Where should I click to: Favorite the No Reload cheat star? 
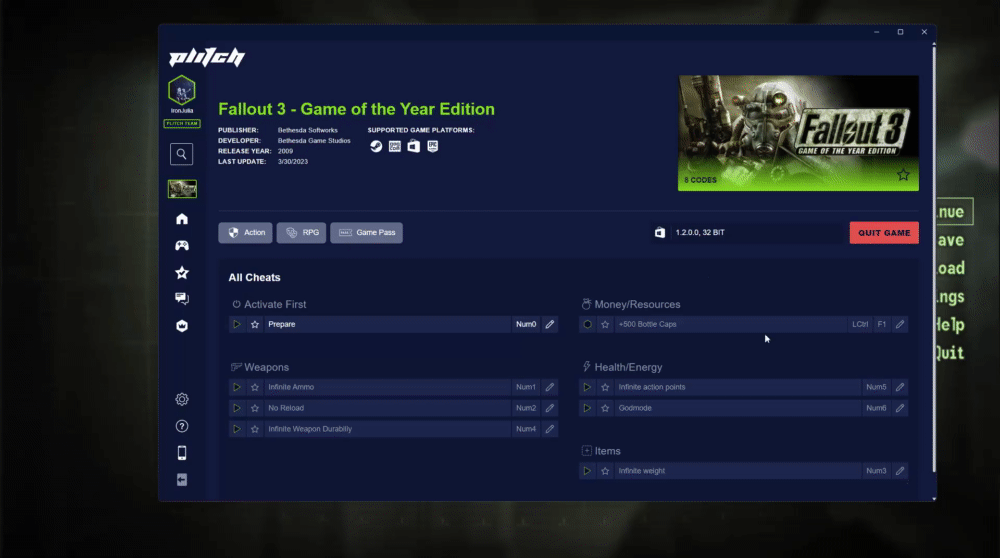[x=255, y=408]
